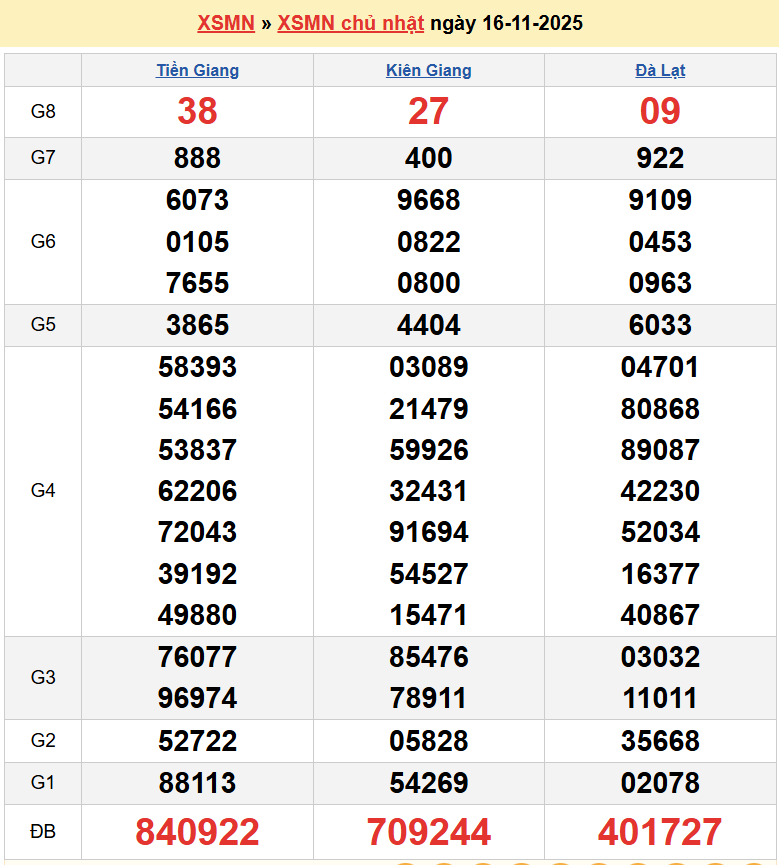Click Tiền Giang special prize number 840922
The image size is (779, 865).
pyautogui.click(x=197, y=832)
